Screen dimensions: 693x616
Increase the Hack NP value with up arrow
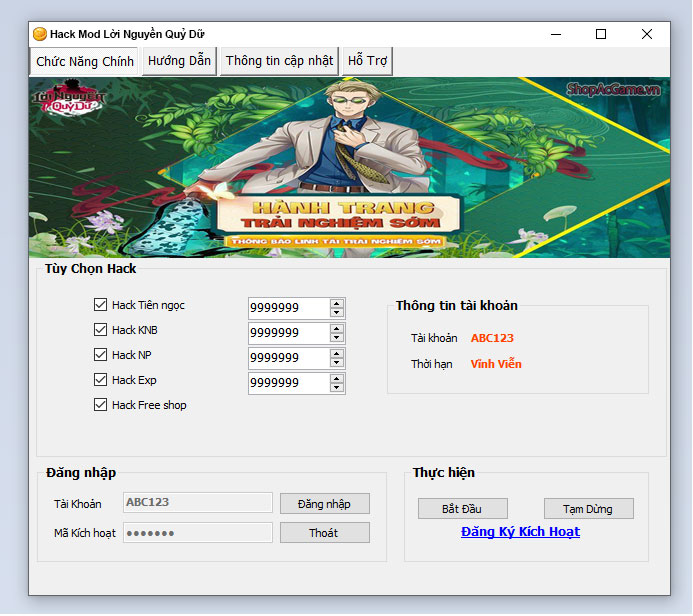point(337,354)
